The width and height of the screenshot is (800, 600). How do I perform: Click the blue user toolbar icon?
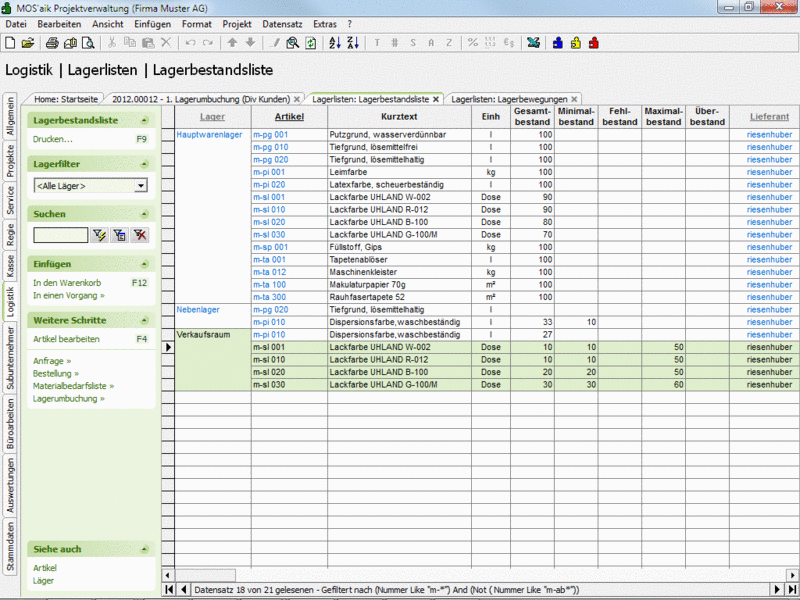[x=558, y=43]
